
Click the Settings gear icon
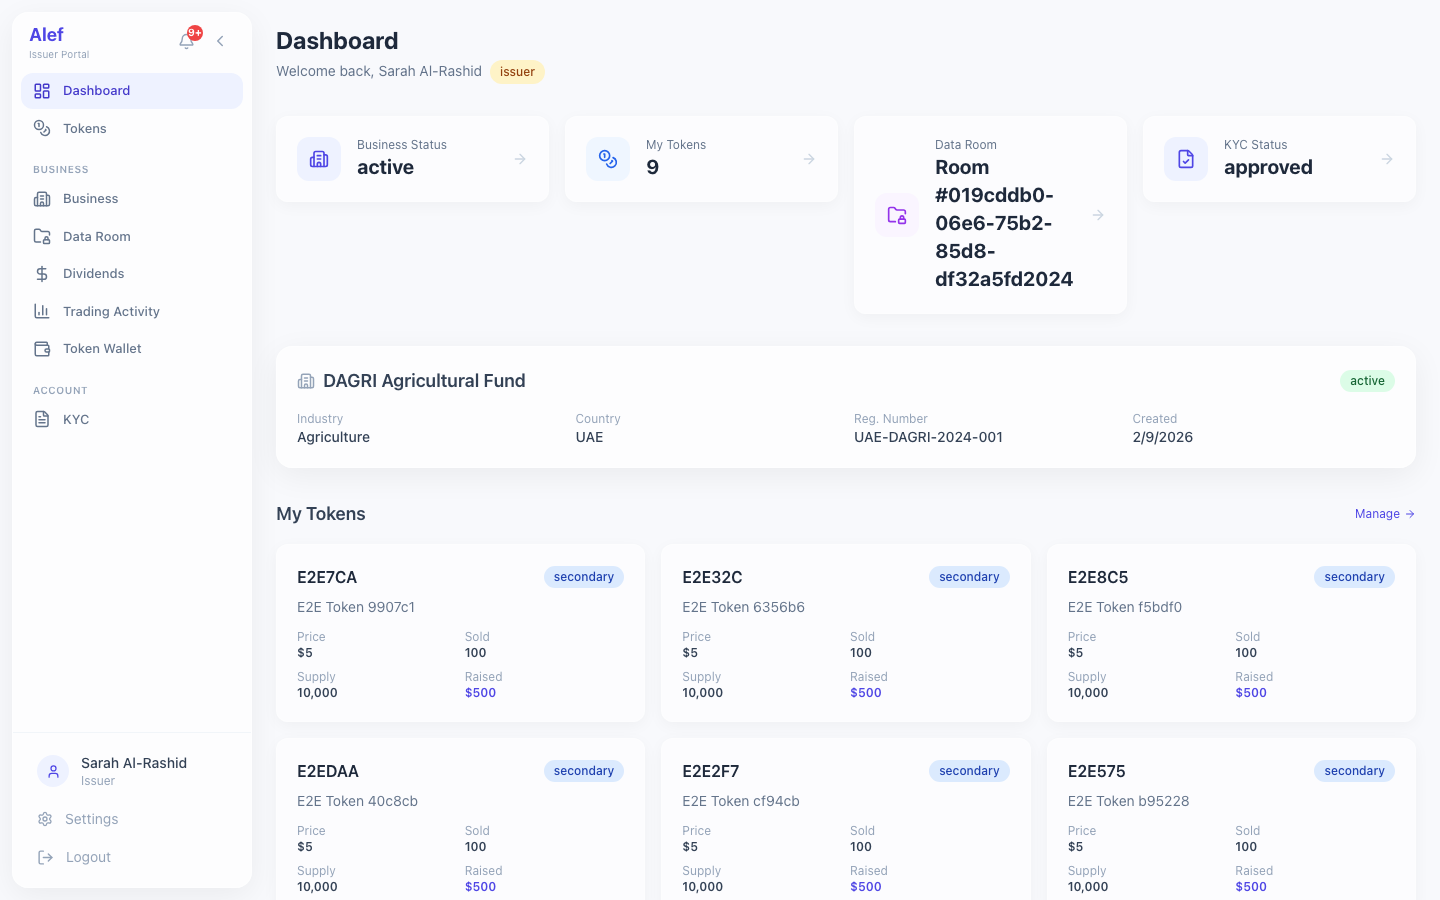tap(44, 819)
